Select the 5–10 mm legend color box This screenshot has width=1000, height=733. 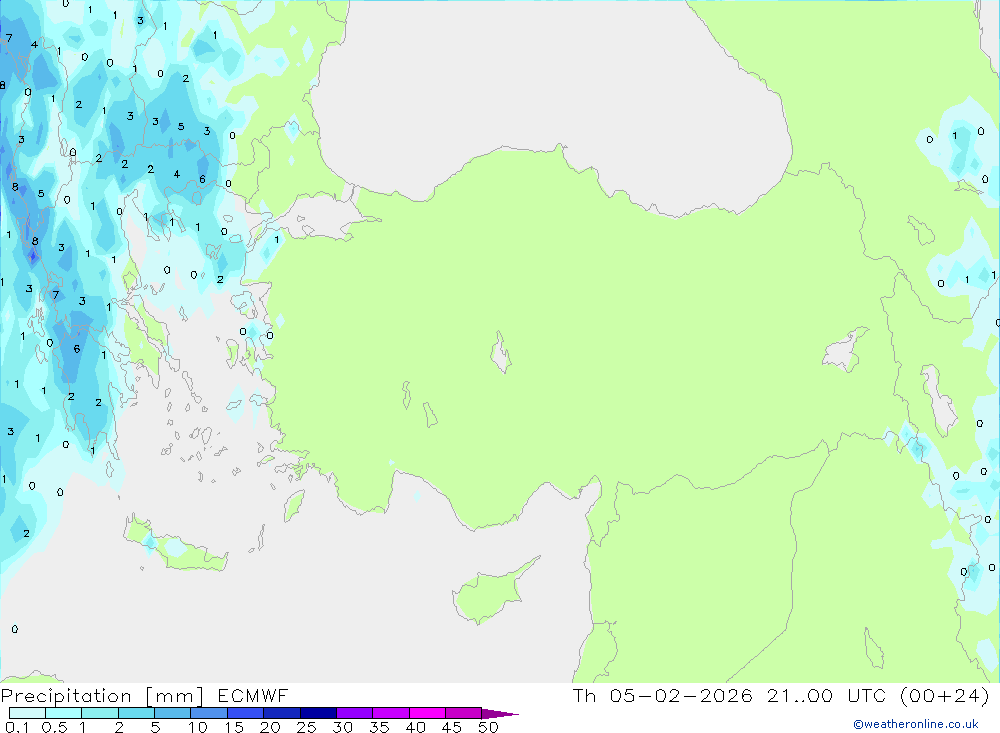172,713
